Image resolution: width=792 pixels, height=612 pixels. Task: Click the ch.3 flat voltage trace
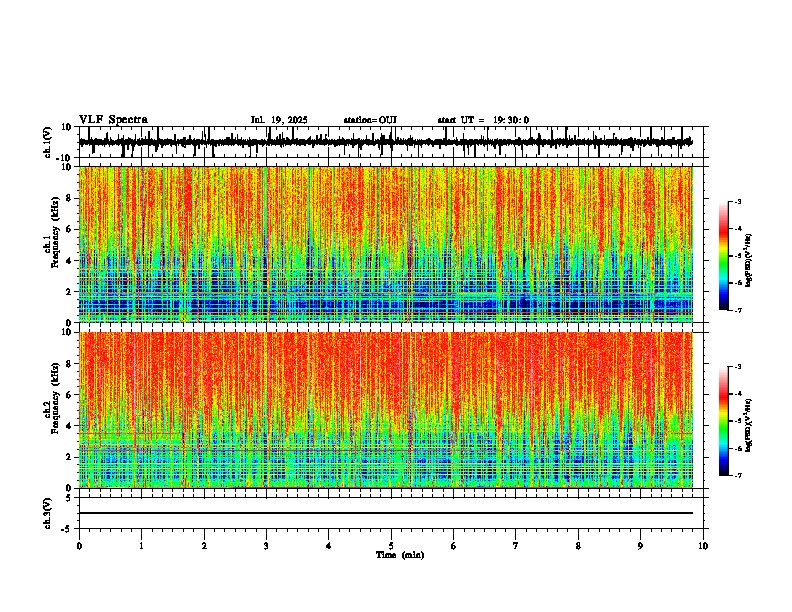pos(386,513)
